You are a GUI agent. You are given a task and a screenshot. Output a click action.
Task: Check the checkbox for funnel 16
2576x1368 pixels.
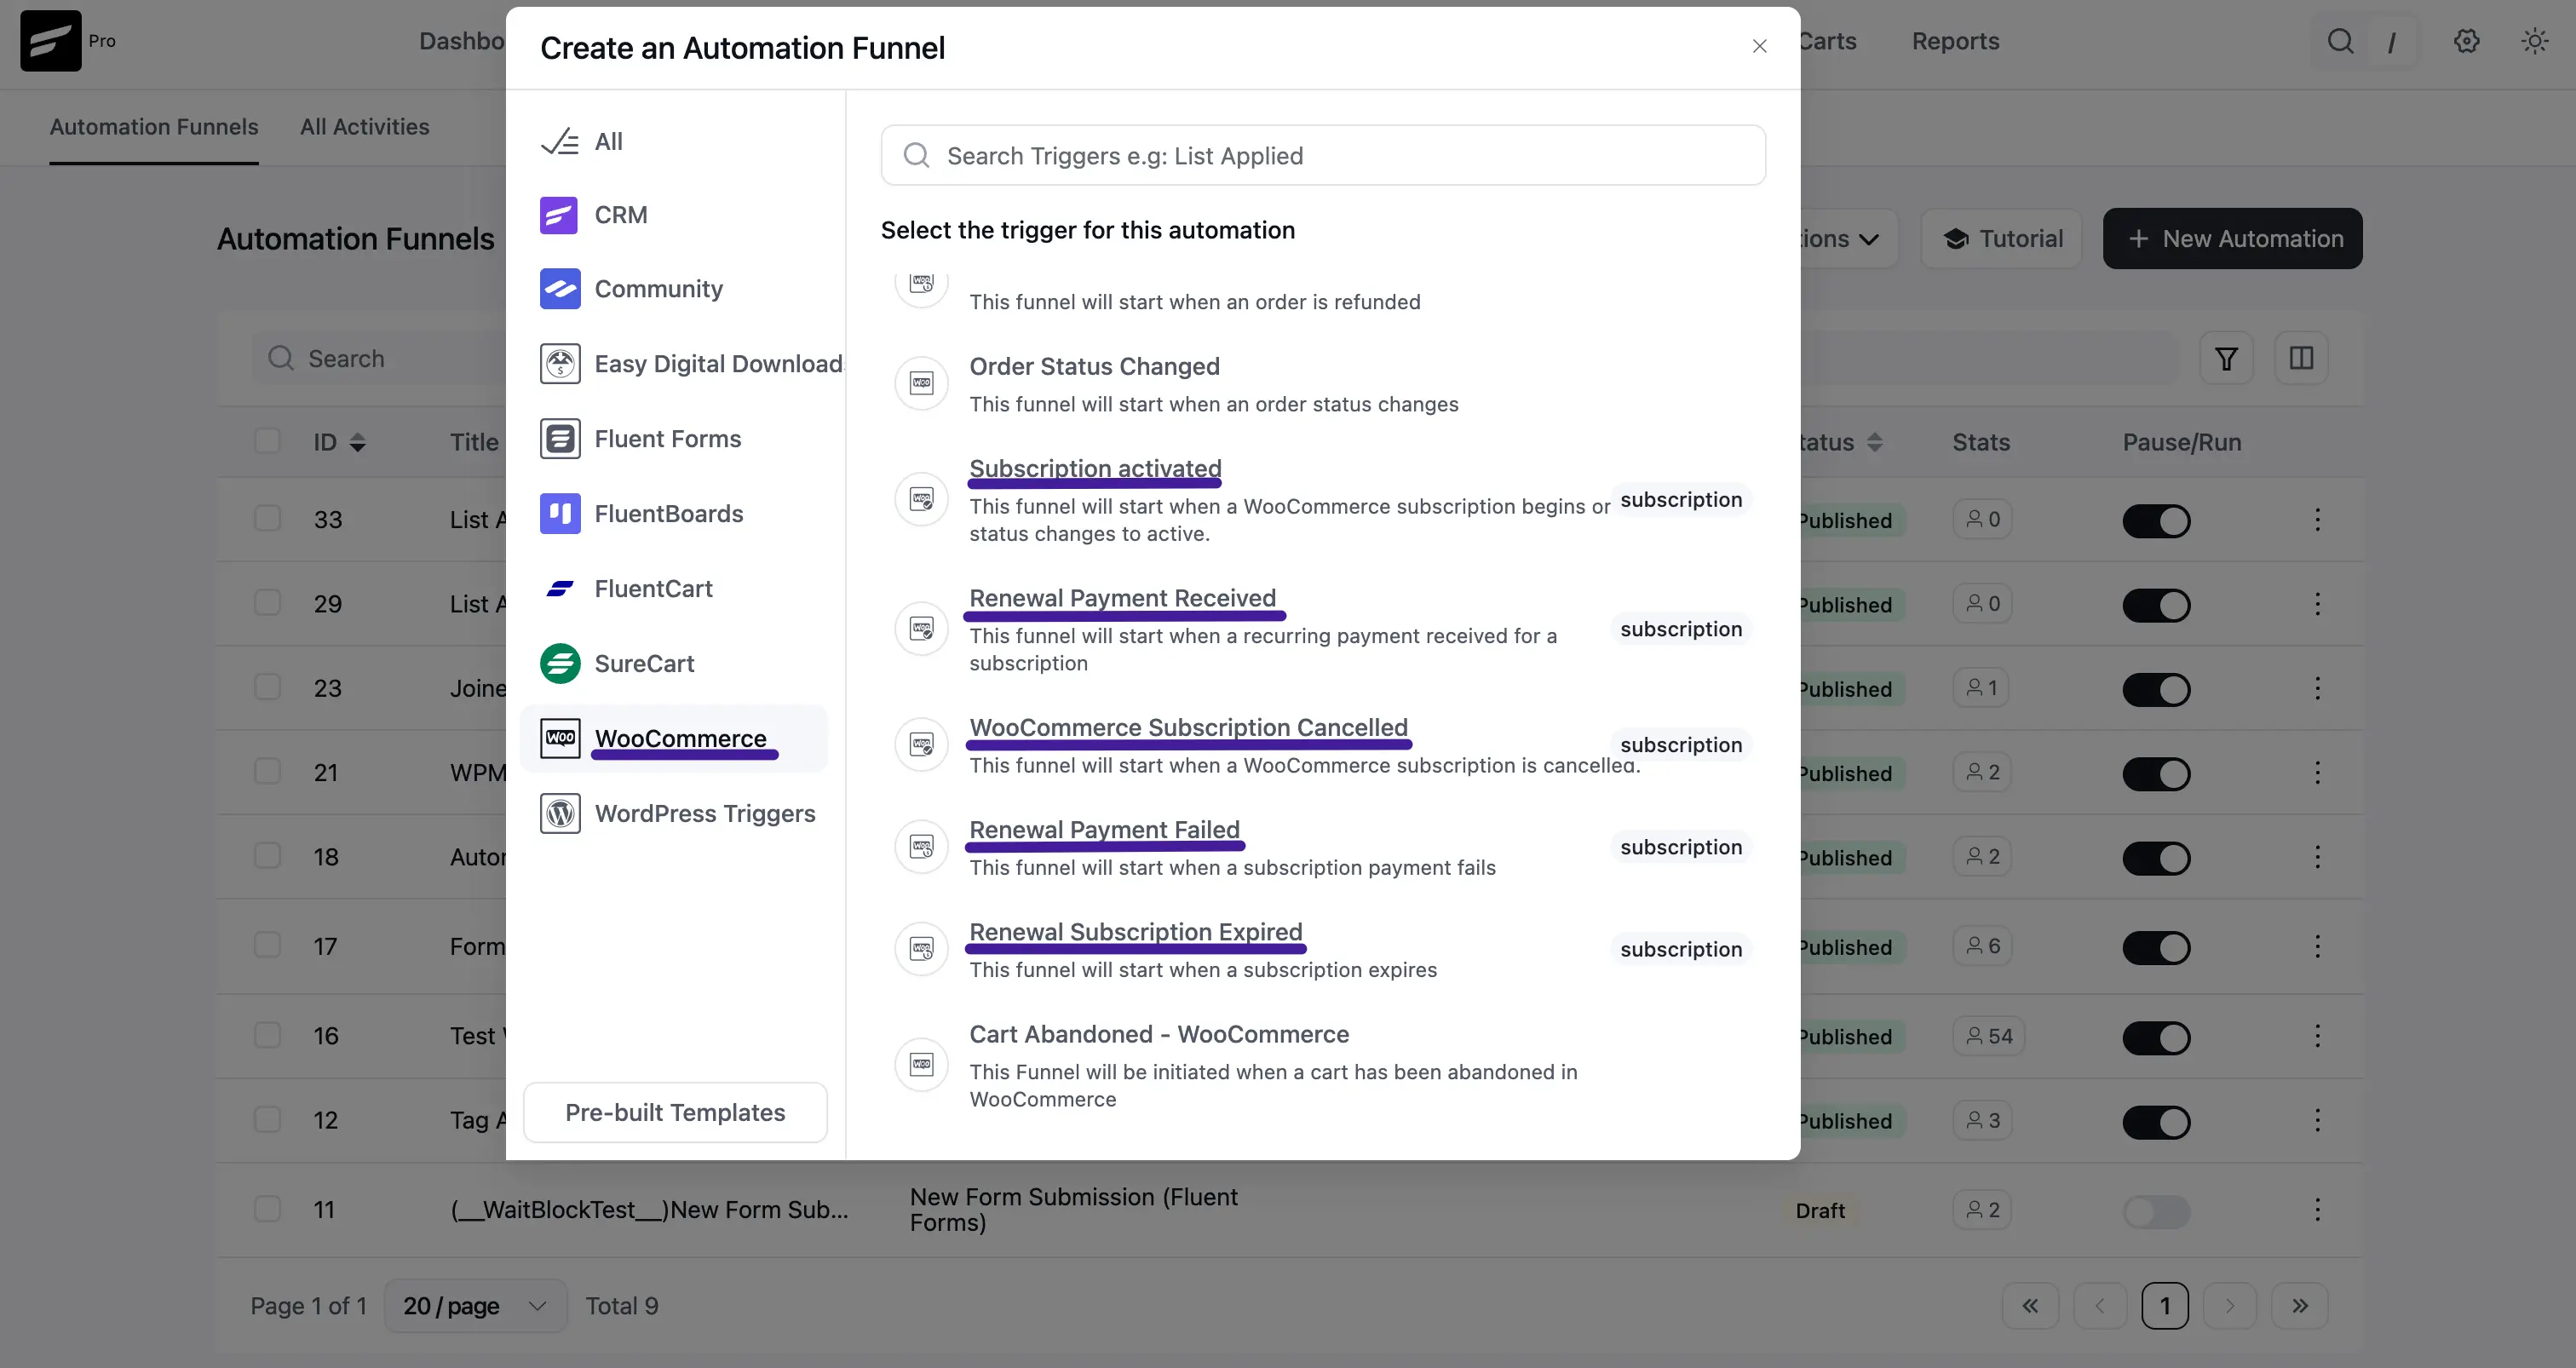point(267,1035)
